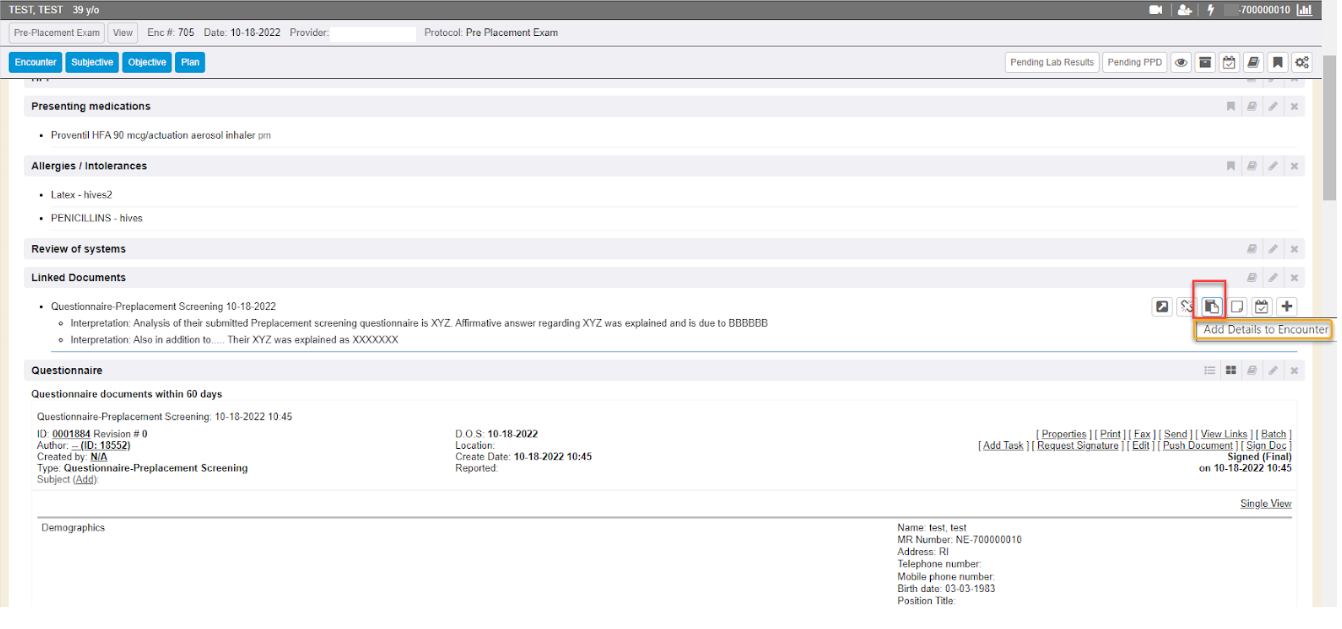This screenshot has width=1342, height=629.
Task: Click the unlink document broken-chain icon
Action: (1186, 306)
